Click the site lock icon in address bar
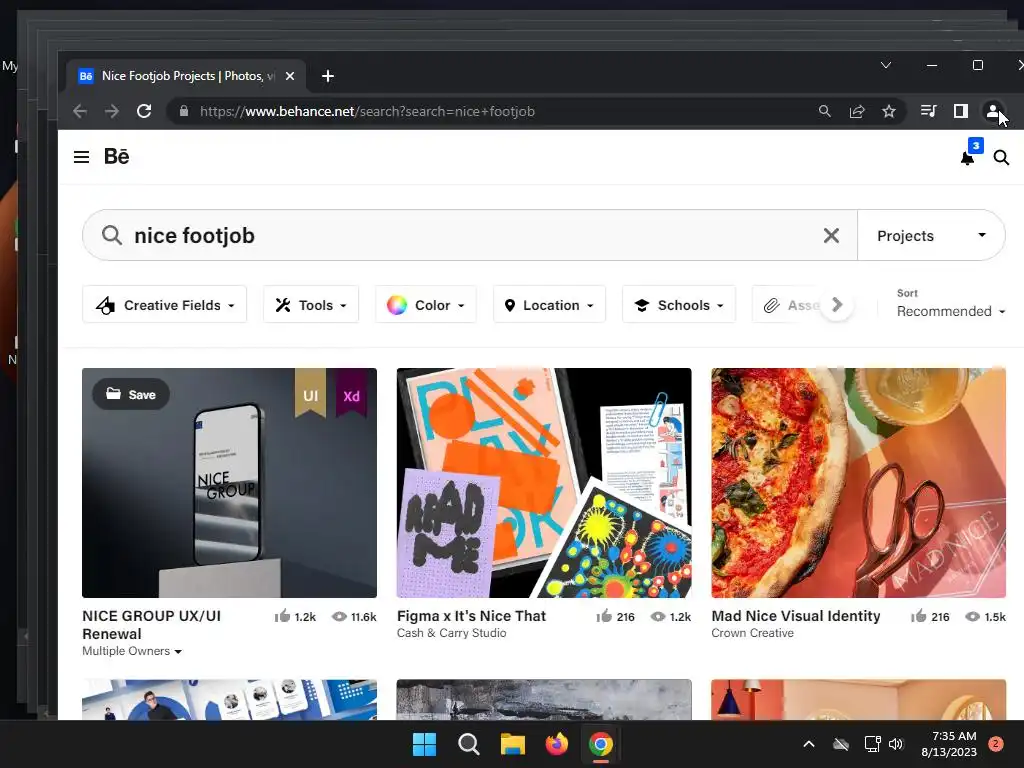 coord(184,111)
